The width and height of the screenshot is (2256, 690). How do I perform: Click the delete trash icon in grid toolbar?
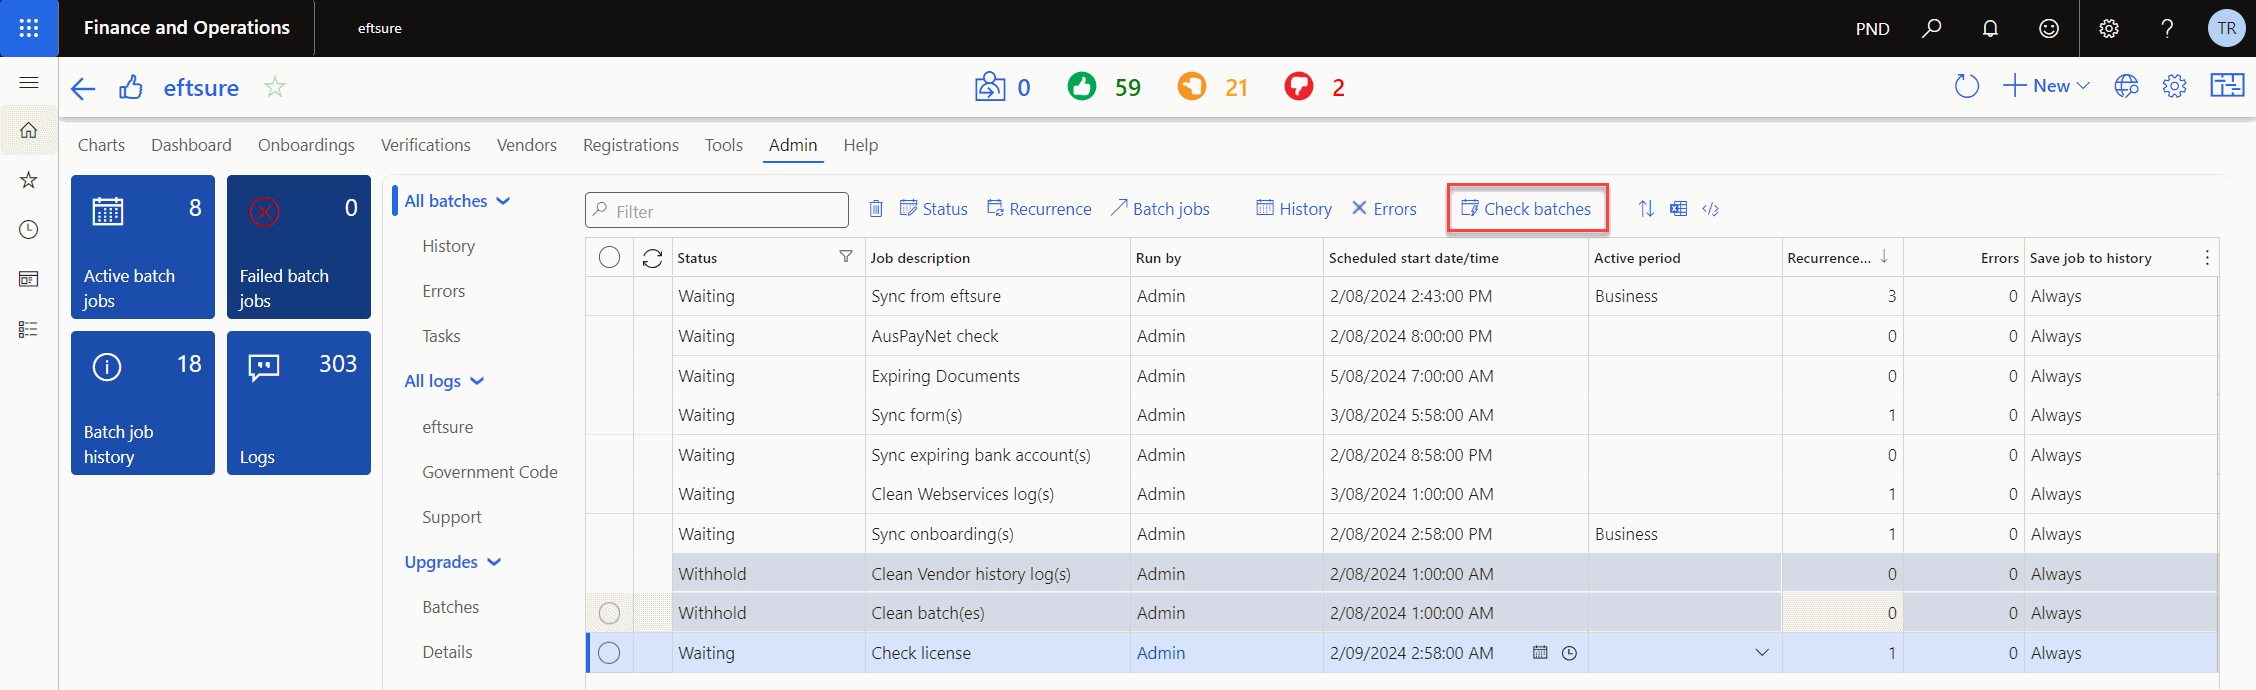pyautogui.click(x=876, y=209)
